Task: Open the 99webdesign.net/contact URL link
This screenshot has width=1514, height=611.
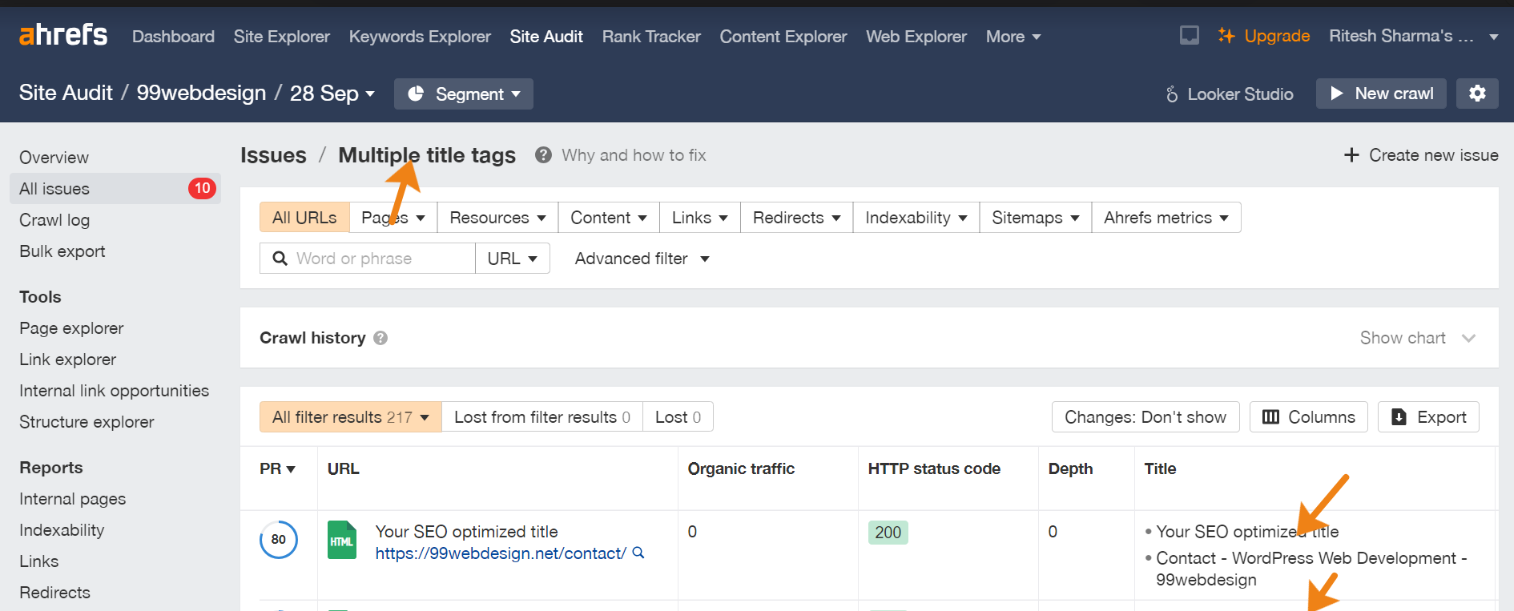Action: pos(500,553)
